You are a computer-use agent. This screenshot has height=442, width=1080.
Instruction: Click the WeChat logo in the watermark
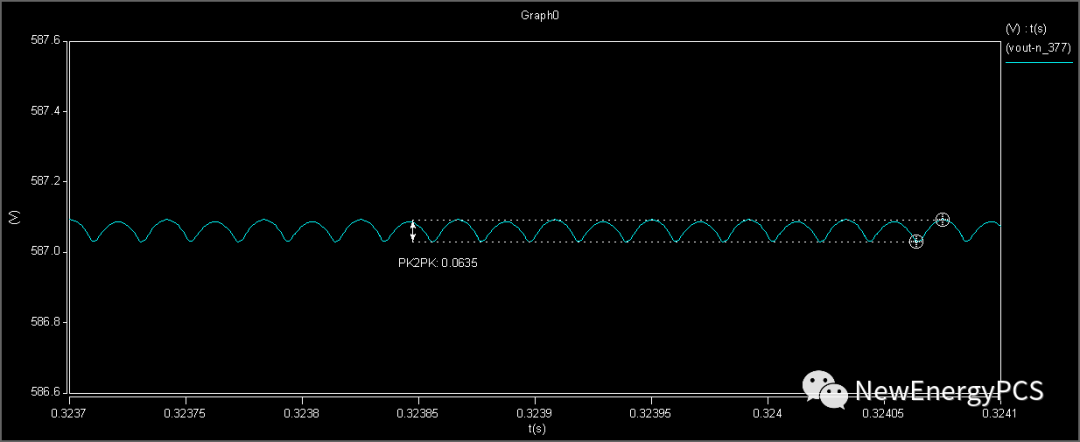pos(825,390)
